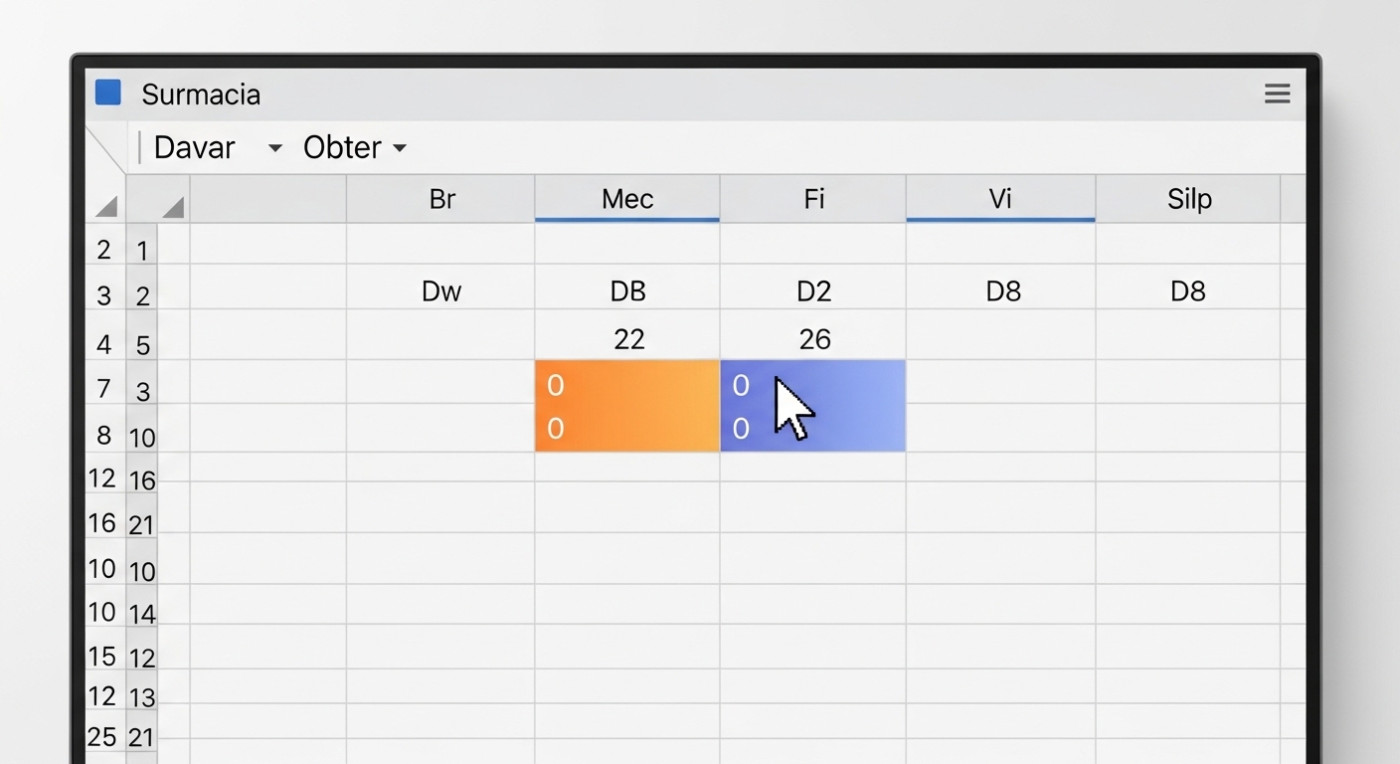
Task: Click the orange highlighted cell under Mec
Action: pyautogui.click(x=627, y=406)
